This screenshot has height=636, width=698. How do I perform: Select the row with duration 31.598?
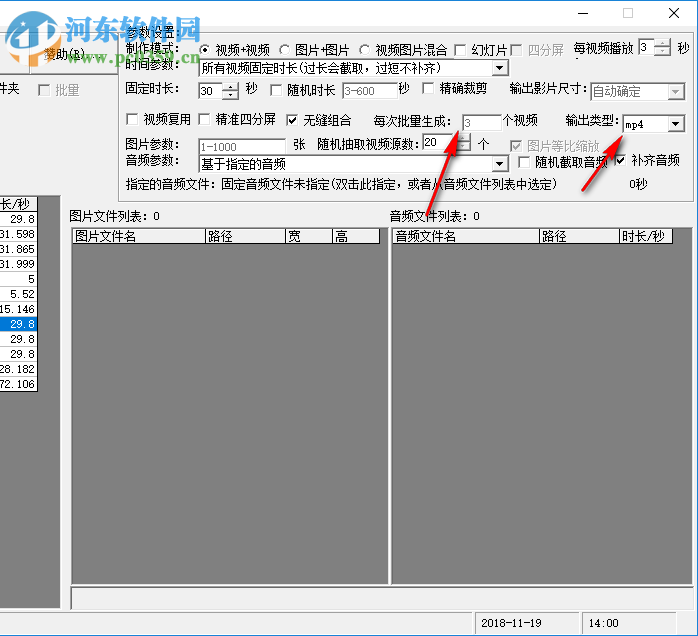[x=18, y=234]
